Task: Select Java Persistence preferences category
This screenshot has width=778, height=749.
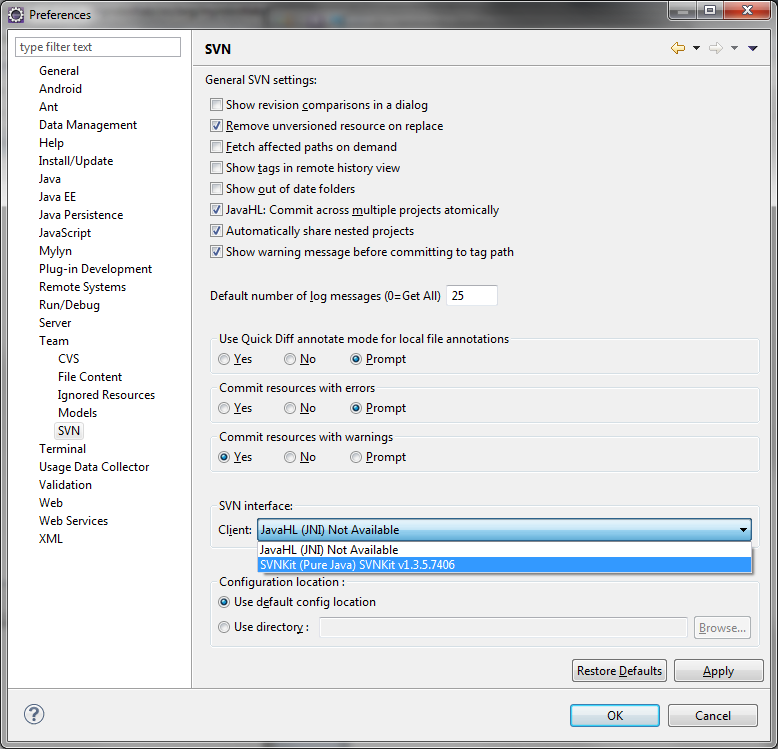Action: point(81,215)
